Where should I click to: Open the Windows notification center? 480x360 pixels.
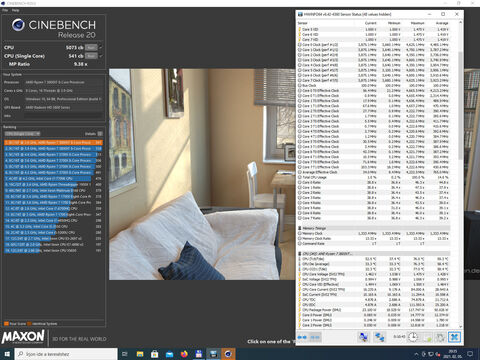(470, 354)
